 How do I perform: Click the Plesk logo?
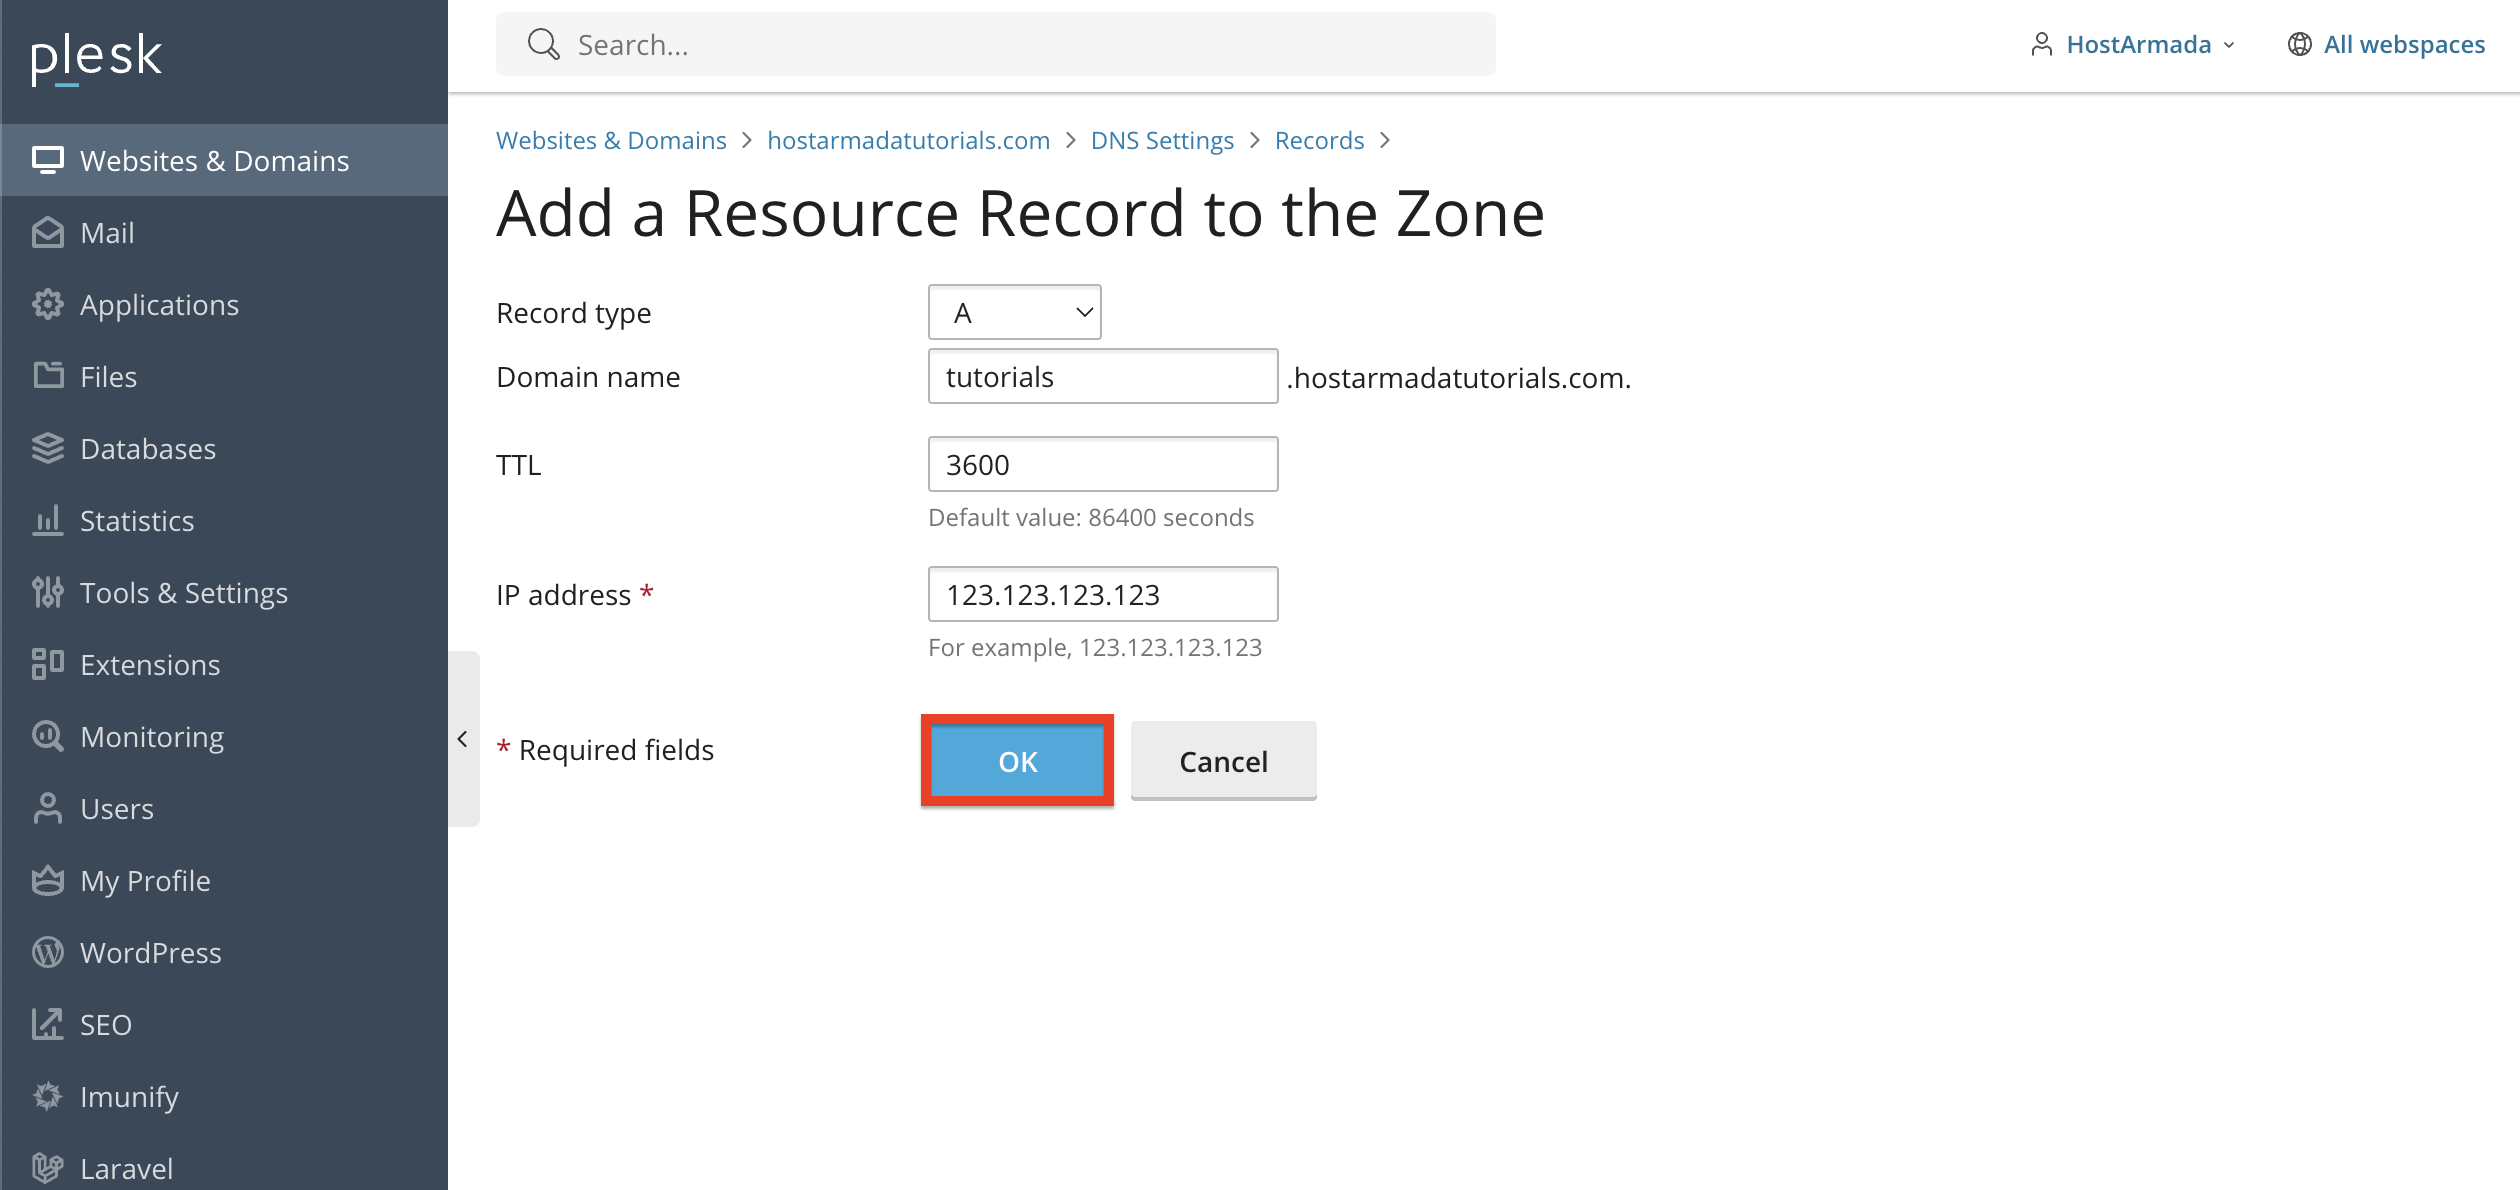pos(96,58)
